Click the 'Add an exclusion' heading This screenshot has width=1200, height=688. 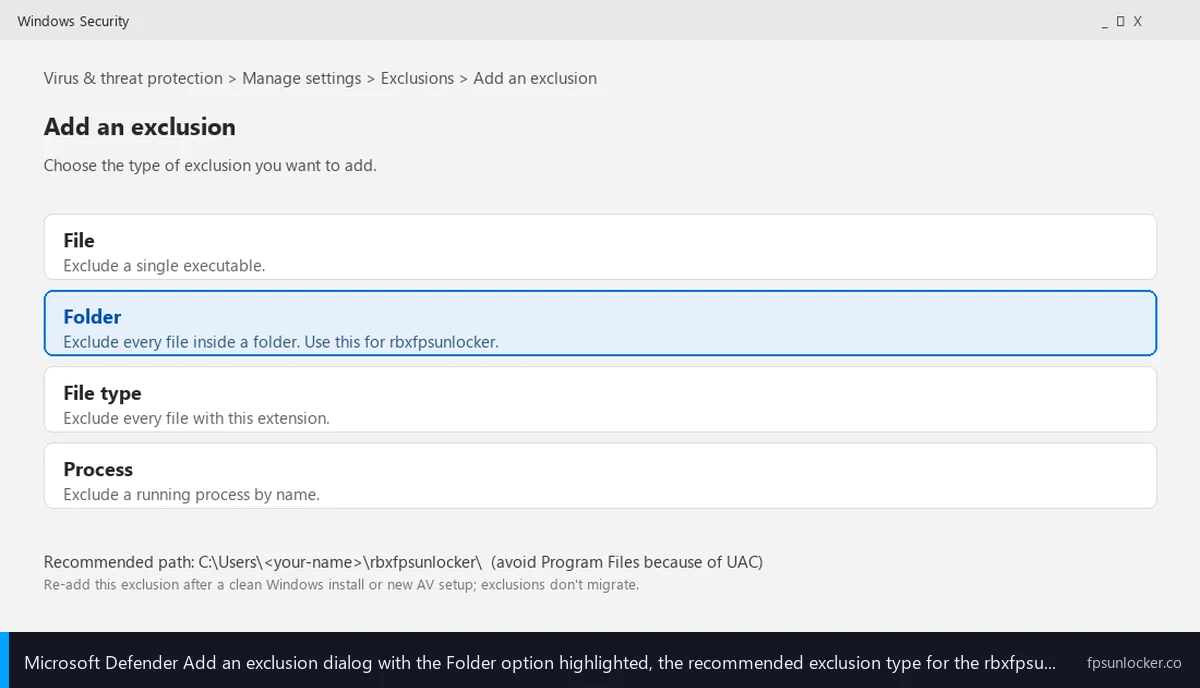[x=140, y=127]
